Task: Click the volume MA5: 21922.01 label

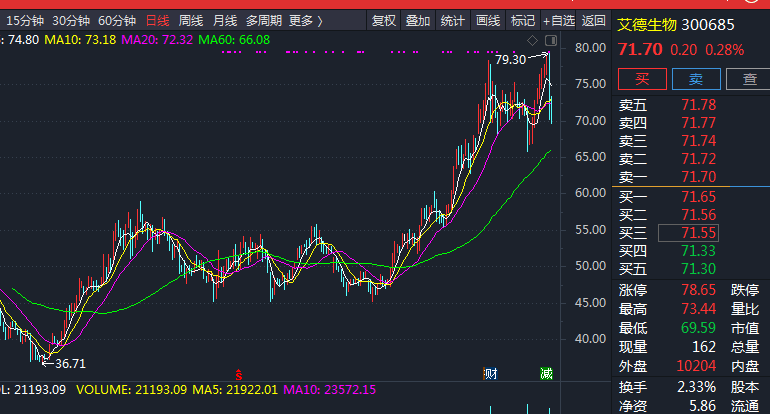Action: click(235, 390)
